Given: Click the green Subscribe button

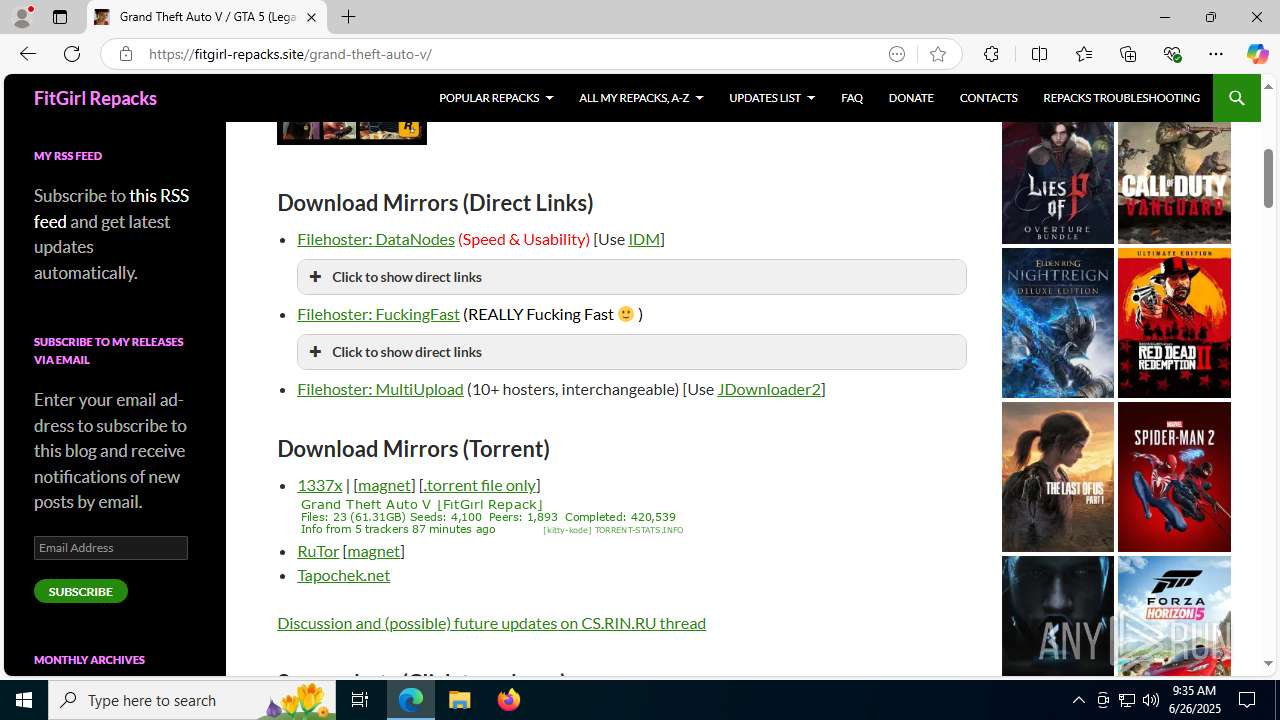Looking at the screenshot, I should (x=81, y=591).
